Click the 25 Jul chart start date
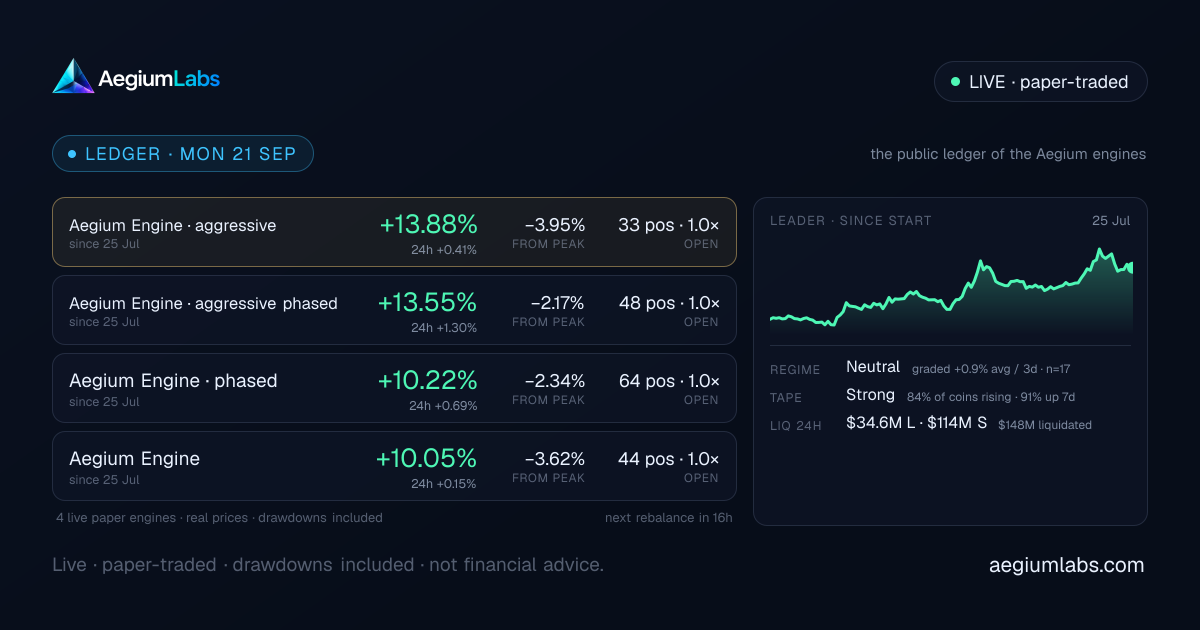 coord(1111,221)
